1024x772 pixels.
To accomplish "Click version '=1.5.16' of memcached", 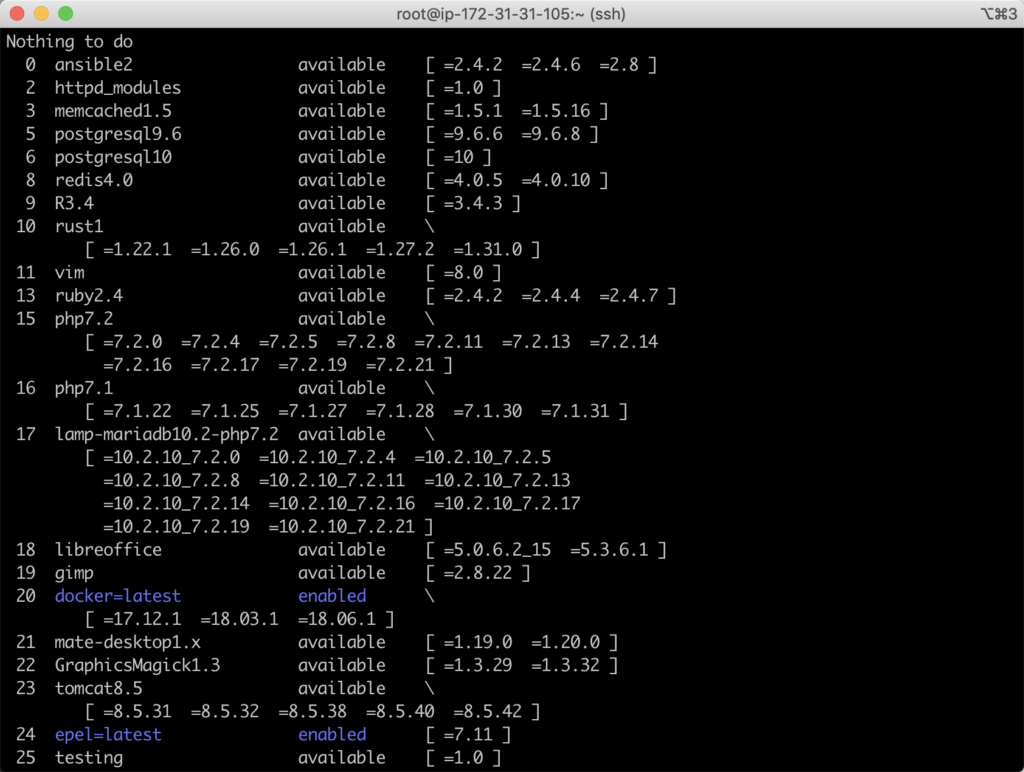I will pos(556,111).
